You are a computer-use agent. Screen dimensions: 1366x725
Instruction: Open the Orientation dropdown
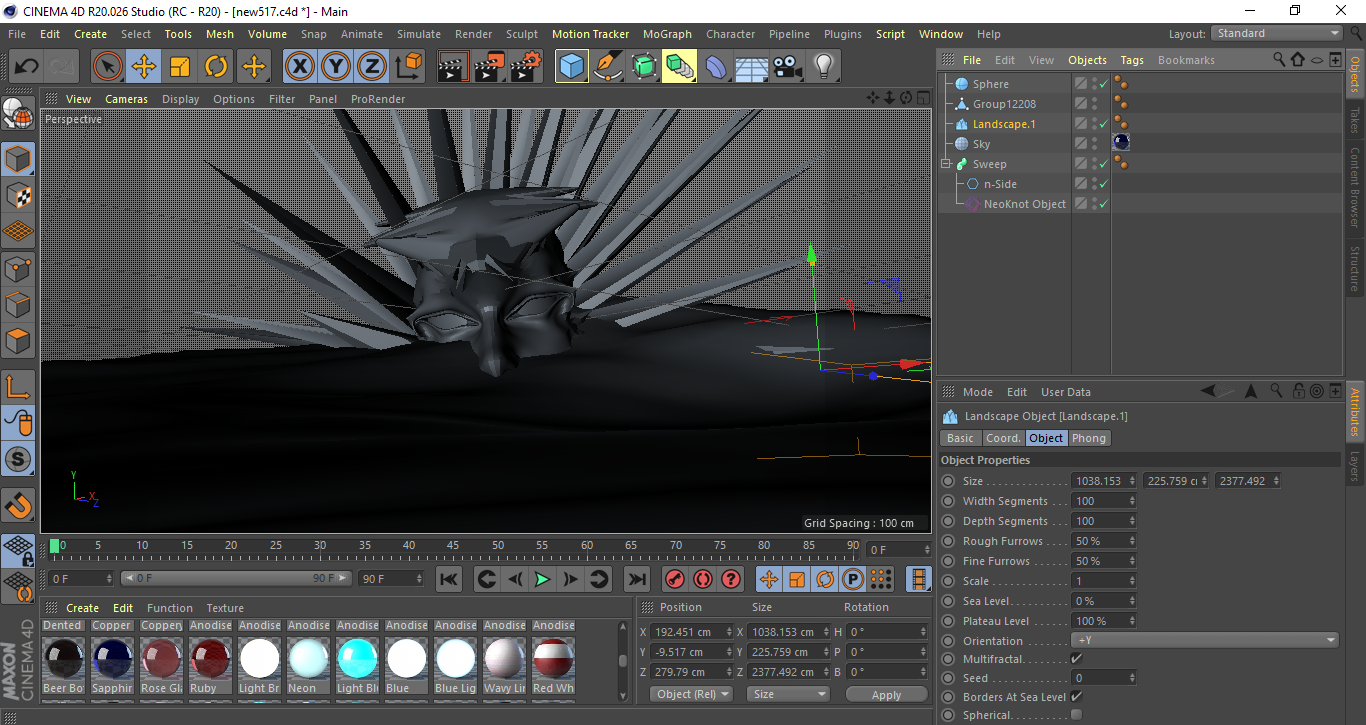coord(1204,640)
